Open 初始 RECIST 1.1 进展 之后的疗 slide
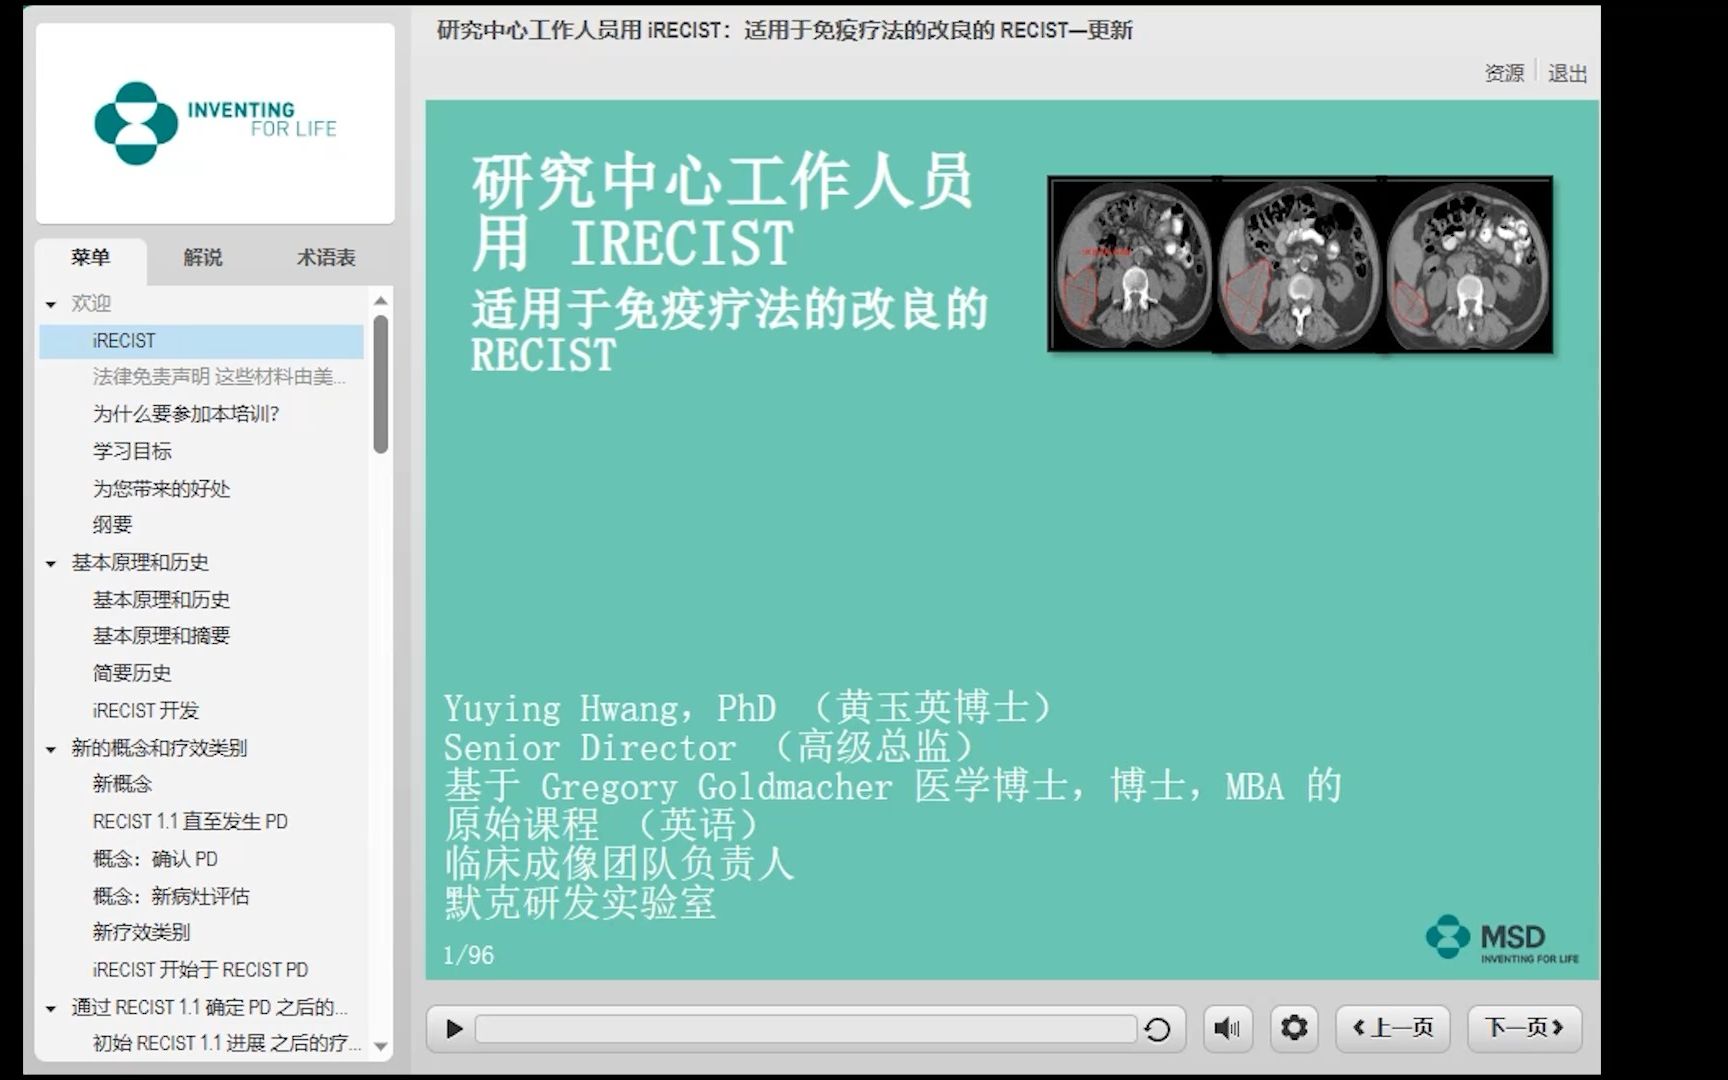Screen dimensions: 1728x1080 click(x=227, y=1043)
